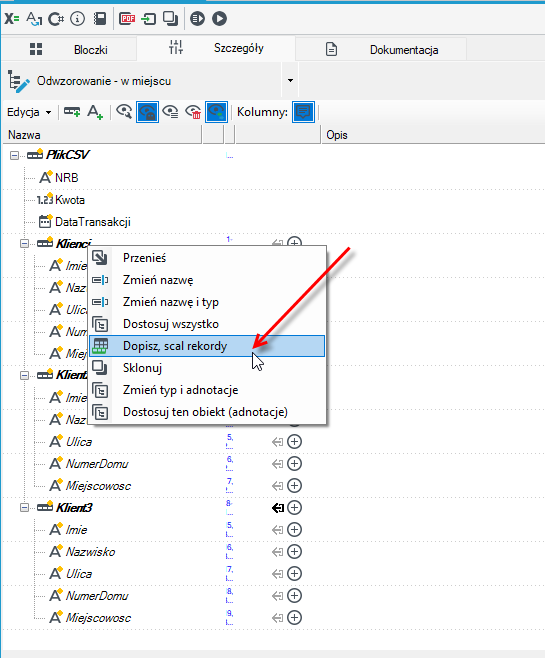Click the add object icon with green plus
The width and height of the screenshot is (545, 658).
tap(72, 112)
